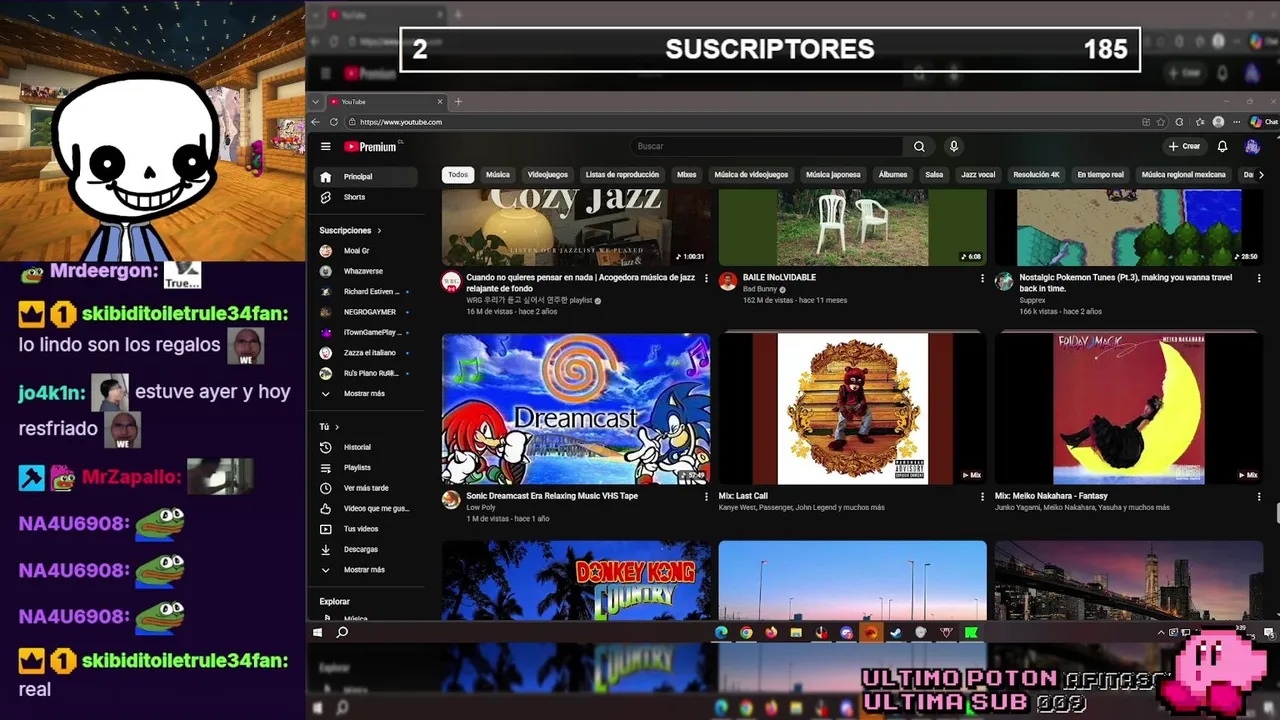
Task: Open the YouTube hamburger guide menu
Action: 325,146
